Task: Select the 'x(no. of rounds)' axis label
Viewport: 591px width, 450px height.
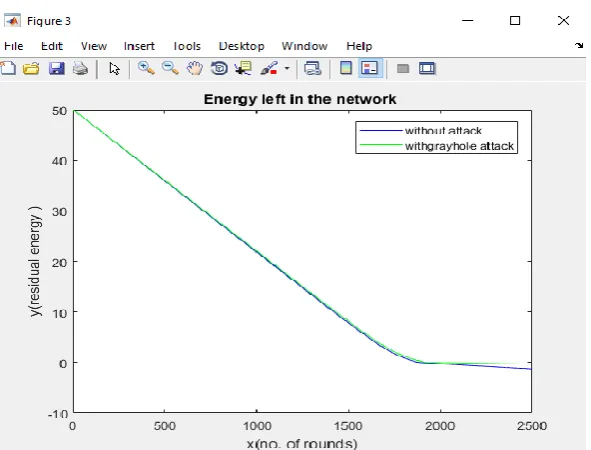Action: tap(302, 443)
